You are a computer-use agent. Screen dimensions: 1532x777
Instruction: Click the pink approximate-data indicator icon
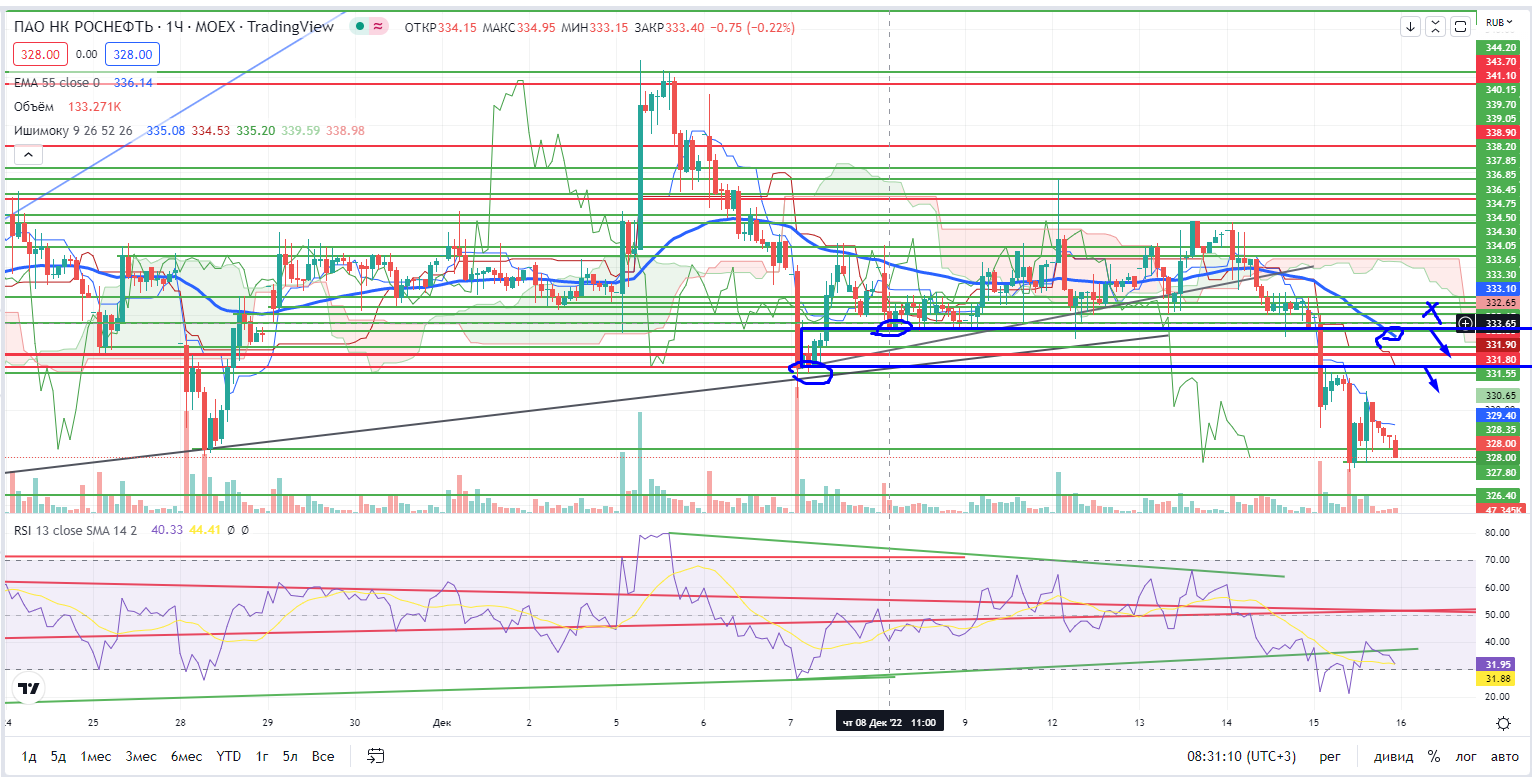pyautogui.click(x=378, y=27)
